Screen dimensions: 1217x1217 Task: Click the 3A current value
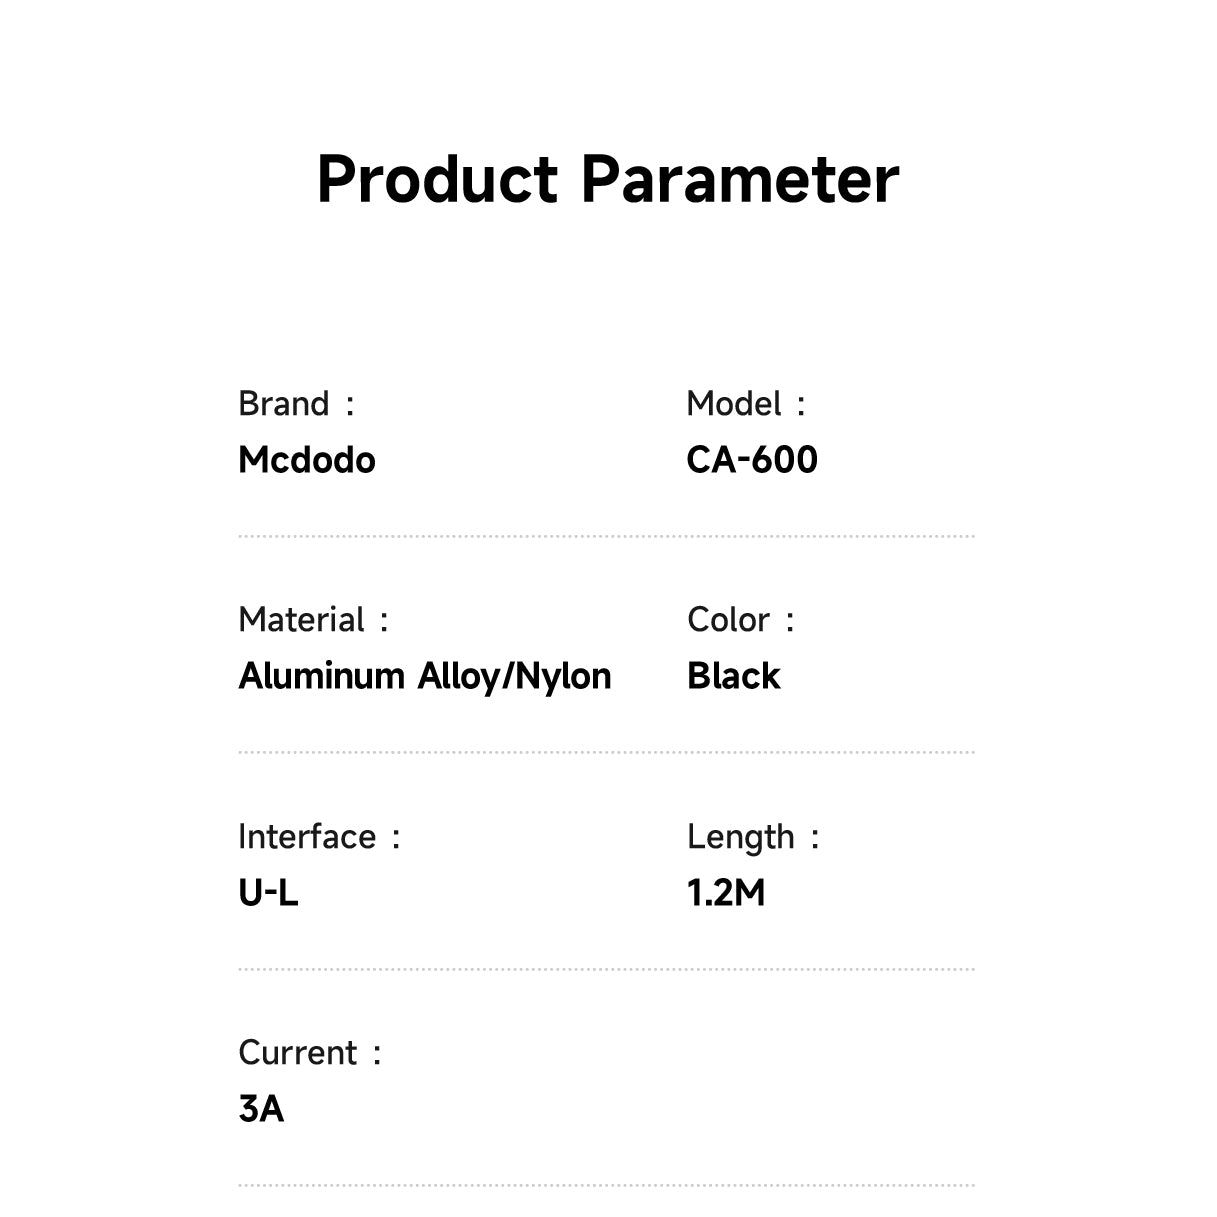(261, 1109)
